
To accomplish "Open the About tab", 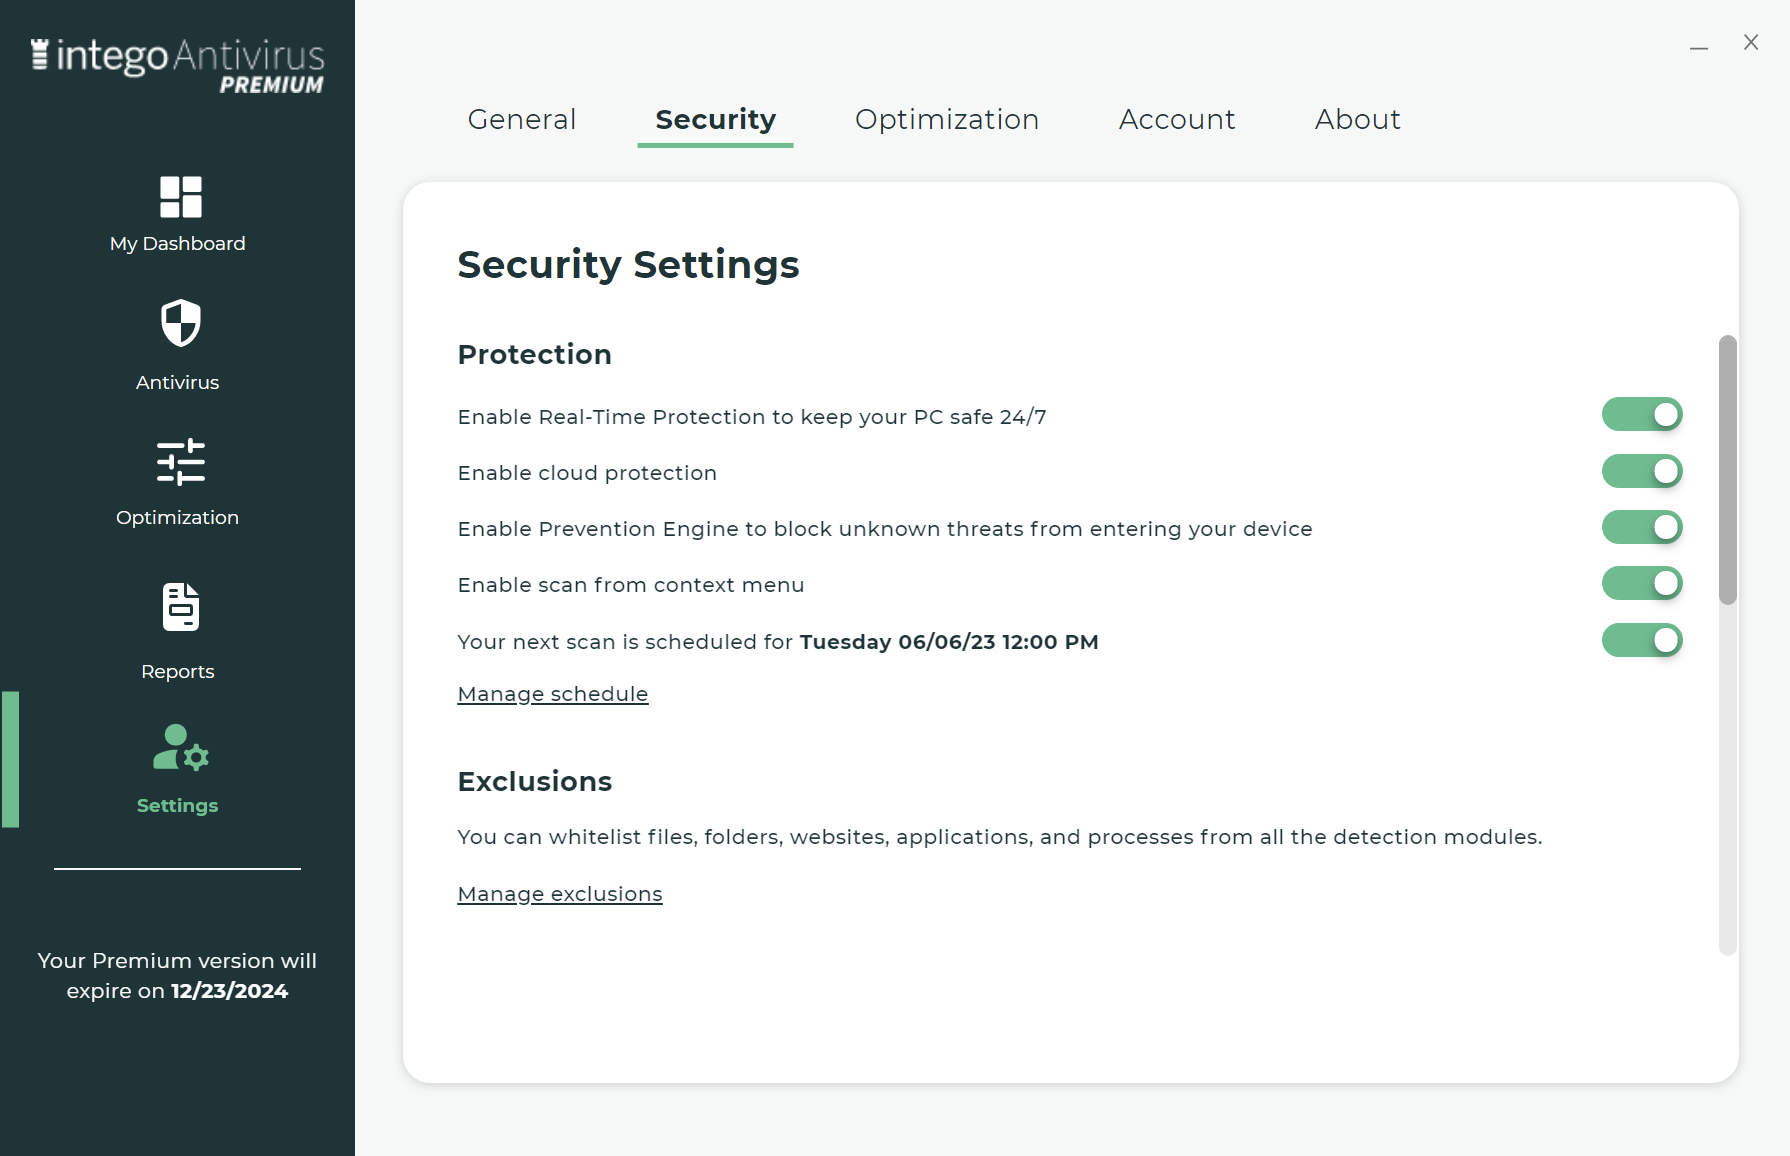I will coord(1357,119).
